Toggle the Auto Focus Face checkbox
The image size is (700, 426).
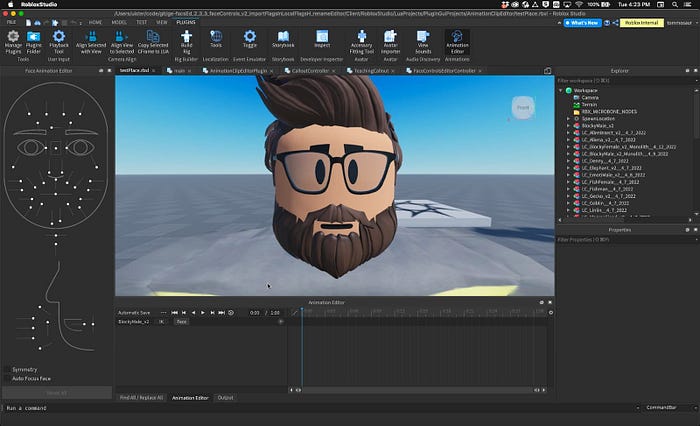coord(7,379)
